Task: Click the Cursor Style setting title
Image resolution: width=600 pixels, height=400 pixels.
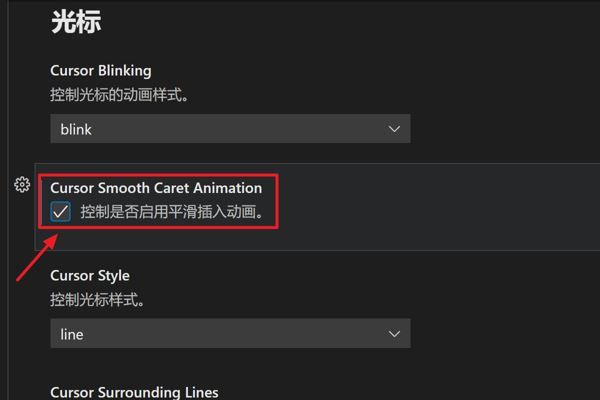Action: pos(90,275)
